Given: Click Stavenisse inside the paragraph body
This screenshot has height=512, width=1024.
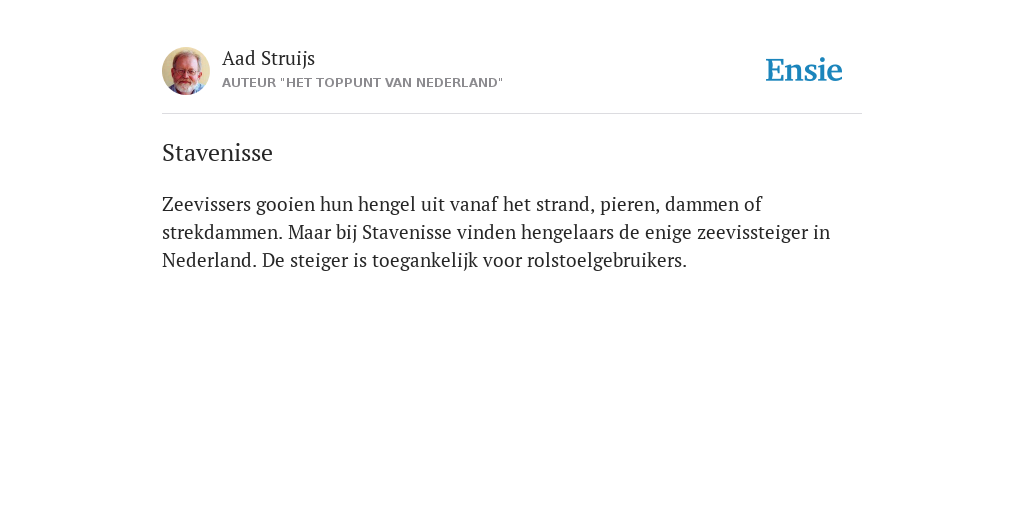Looking at the screenshot, I should pos(407,232).
